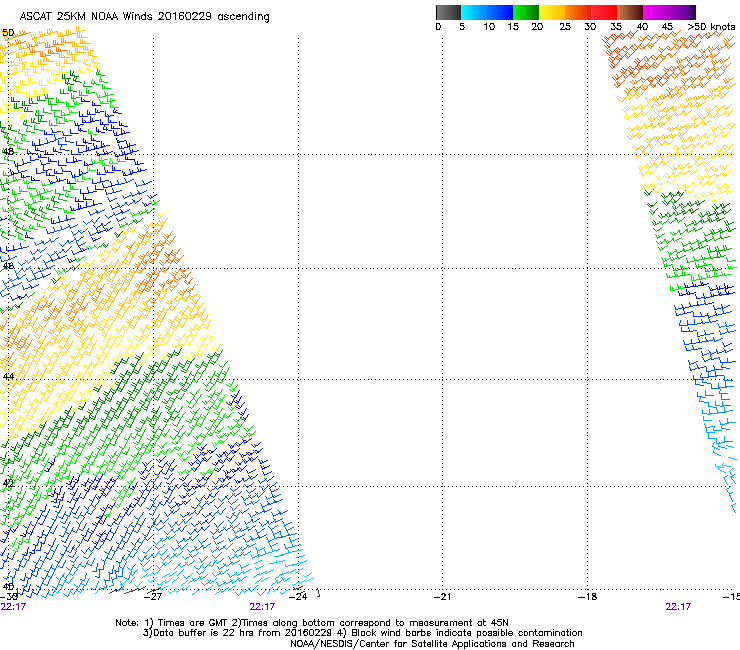This screenshot has height=650, width=740.
Task: Click the yellow 20-25 knots color bar segment
Action: (x=552, y=12)
